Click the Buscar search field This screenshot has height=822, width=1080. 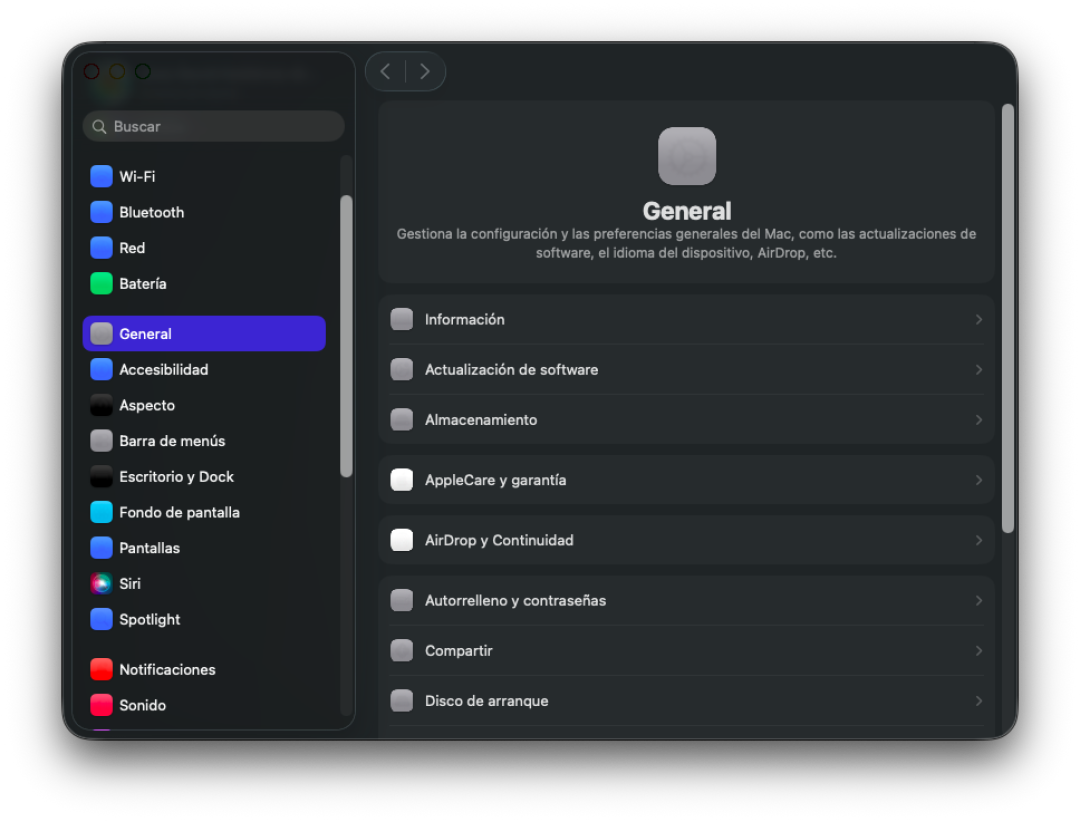click(x=214, y=127)
